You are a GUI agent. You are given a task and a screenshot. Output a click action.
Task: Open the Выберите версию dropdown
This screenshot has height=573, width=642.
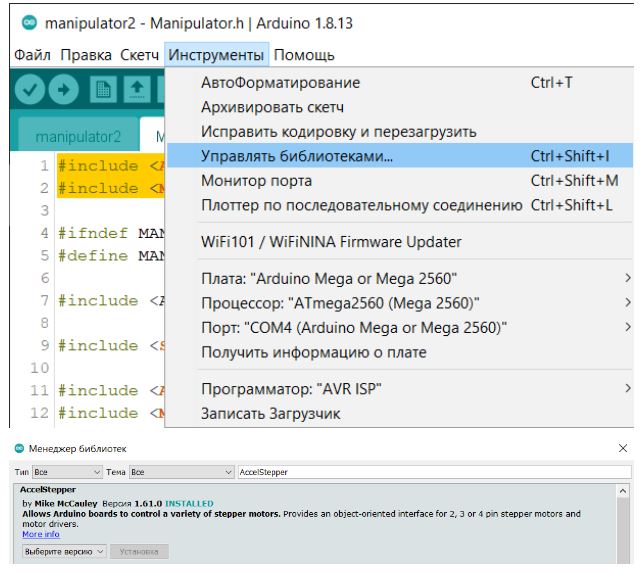[65, 552]
